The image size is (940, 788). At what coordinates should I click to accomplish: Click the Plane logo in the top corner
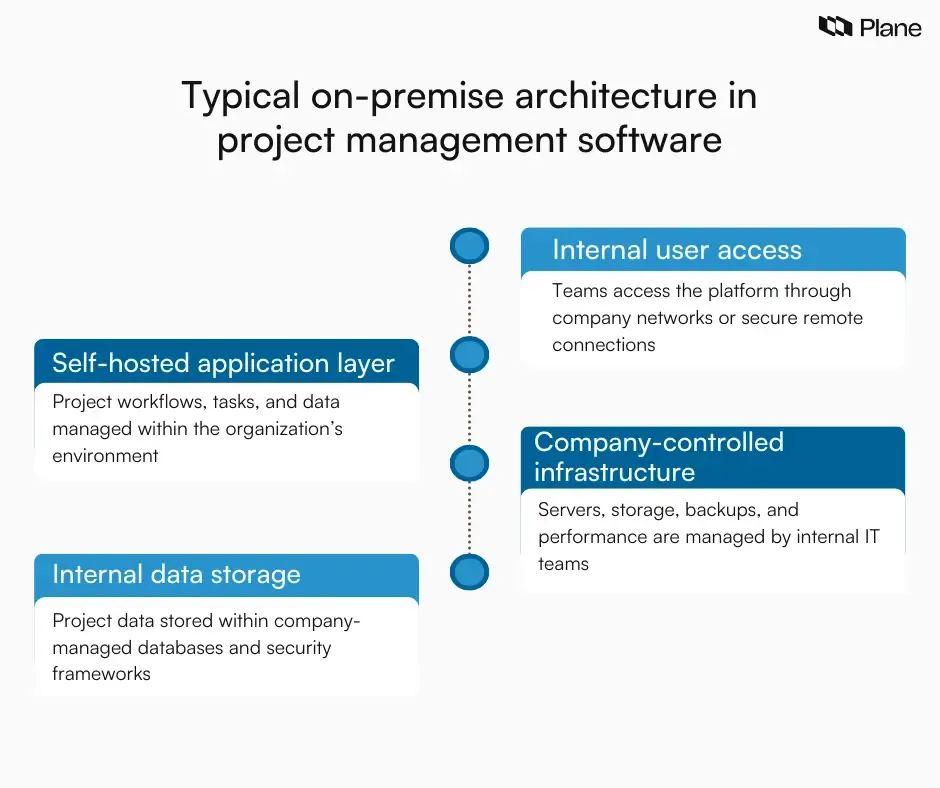[x=870, y=27]
